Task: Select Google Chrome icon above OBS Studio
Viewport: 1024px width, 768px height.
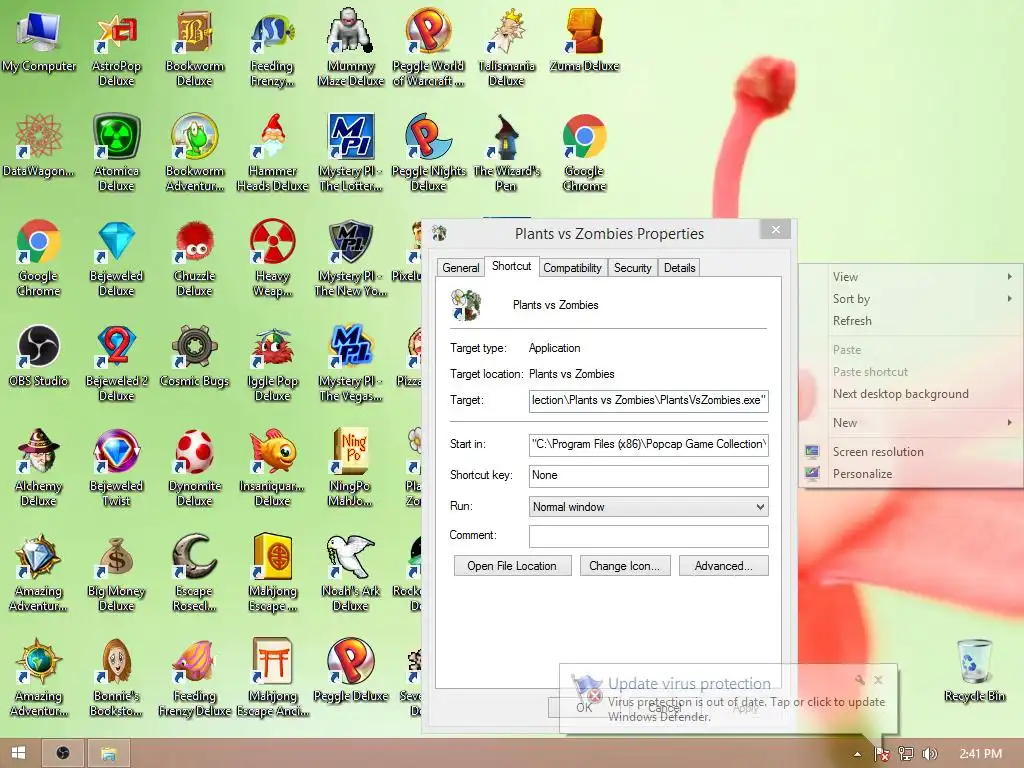Action: pos(39,259)
